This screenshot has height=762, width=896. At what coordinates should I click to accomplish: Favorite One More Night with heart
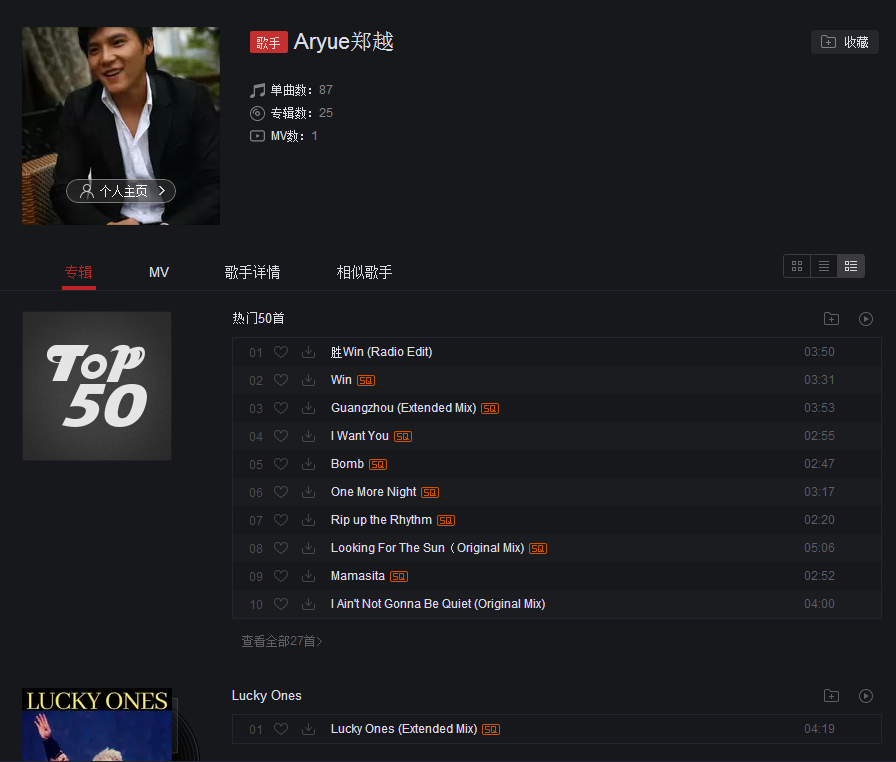coord(281,492)
